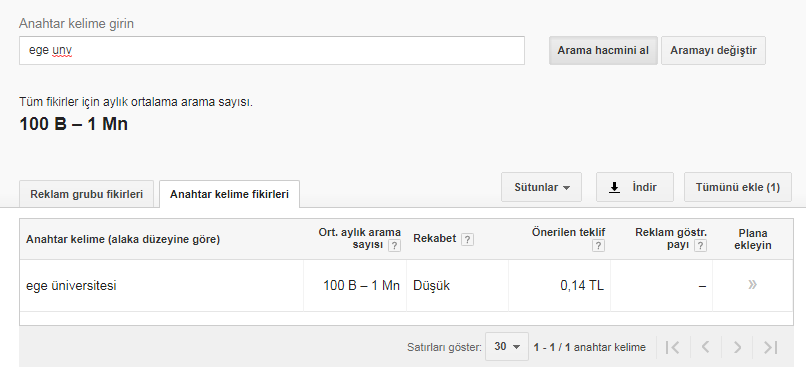Open the 'Sütunlar' dropdown
The image size is (806, 388).
541,187
